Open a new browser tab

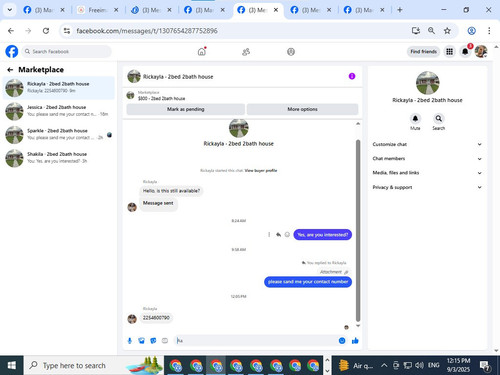[x=400, y=10]
